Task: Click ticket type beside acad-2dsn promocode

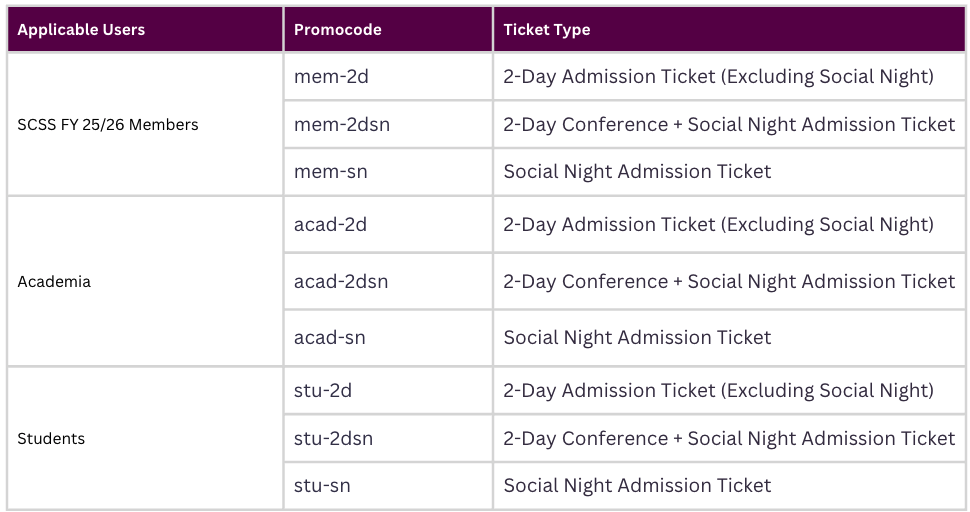Action: click(x=729, y=281)
